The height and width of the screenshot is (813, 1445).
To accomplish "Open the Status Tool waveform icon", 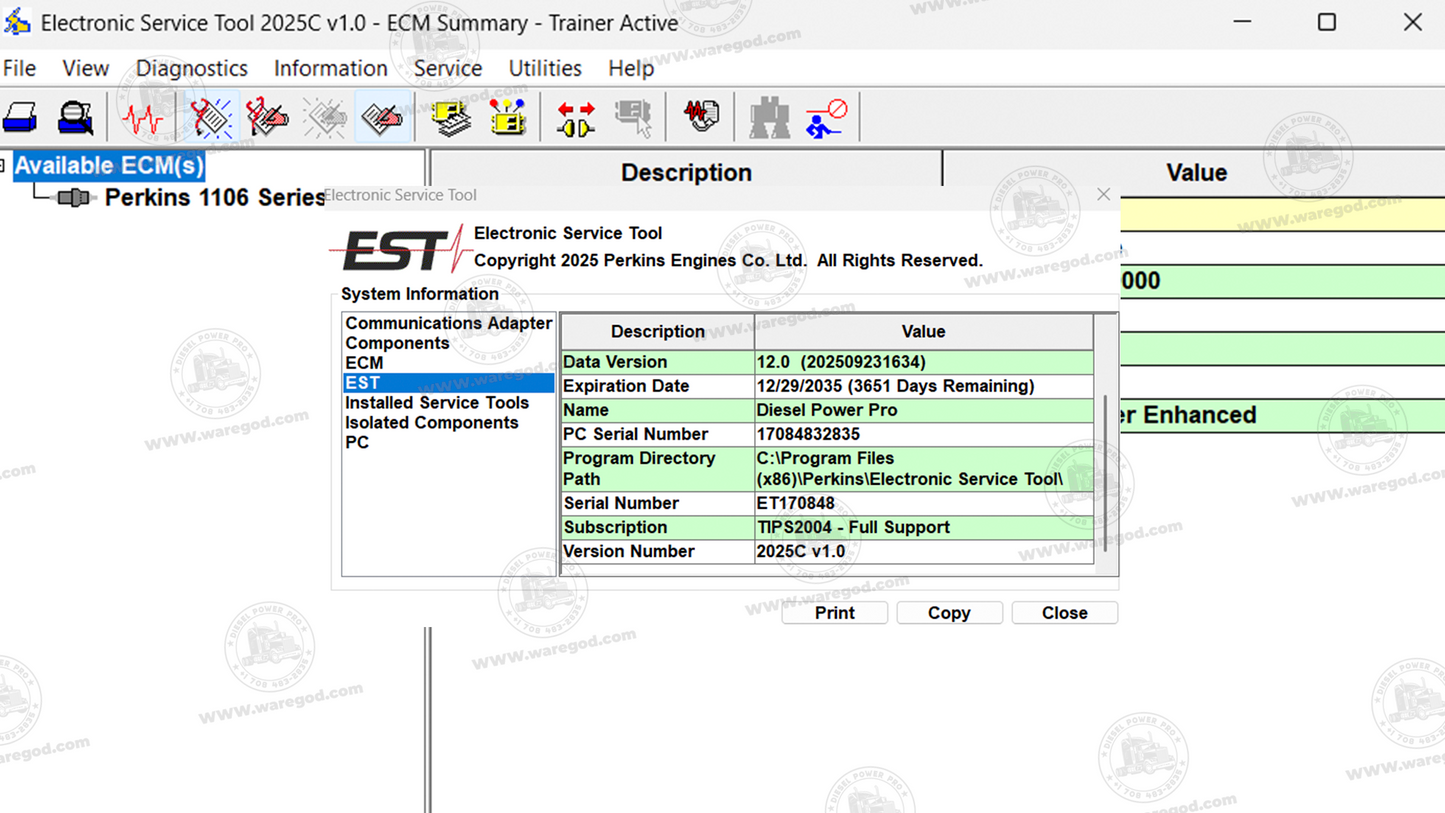I will (143, 118).
